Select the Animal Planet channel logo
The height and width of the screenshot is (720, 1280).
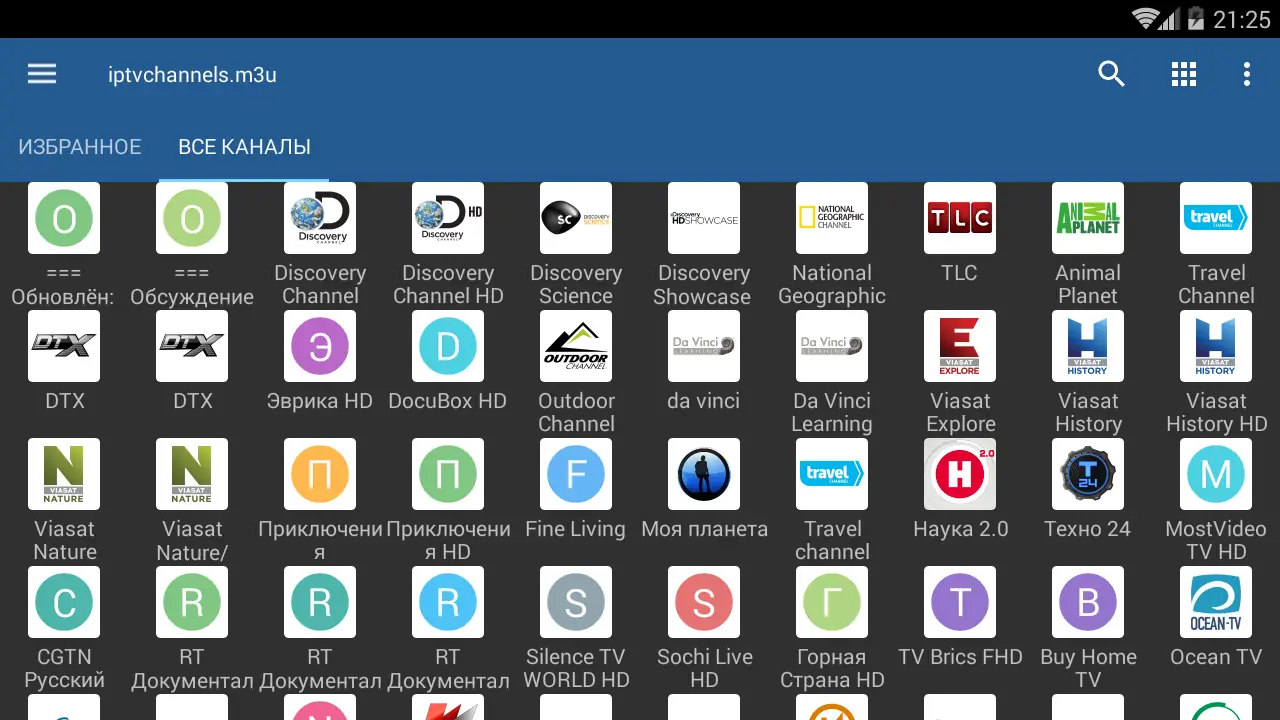pyautogui.click(x=1087, y=218)
